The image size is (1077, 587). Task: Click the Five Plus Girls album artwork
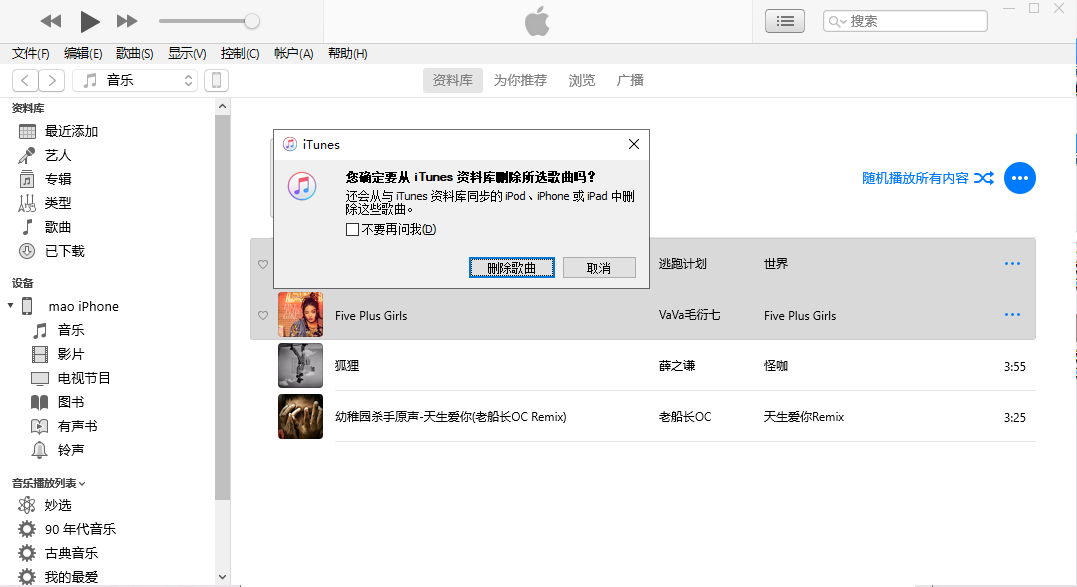[300, 314]
